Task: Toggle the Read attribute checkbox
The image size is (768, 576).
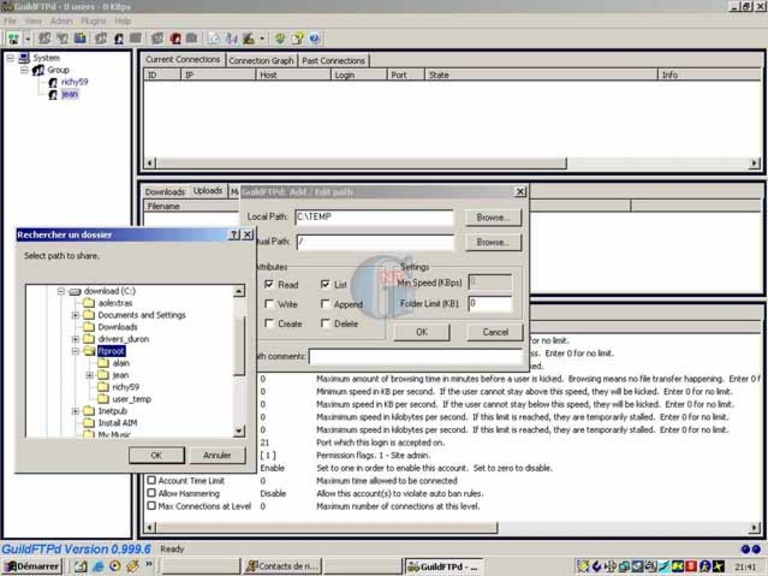Action: click(269, 284)
